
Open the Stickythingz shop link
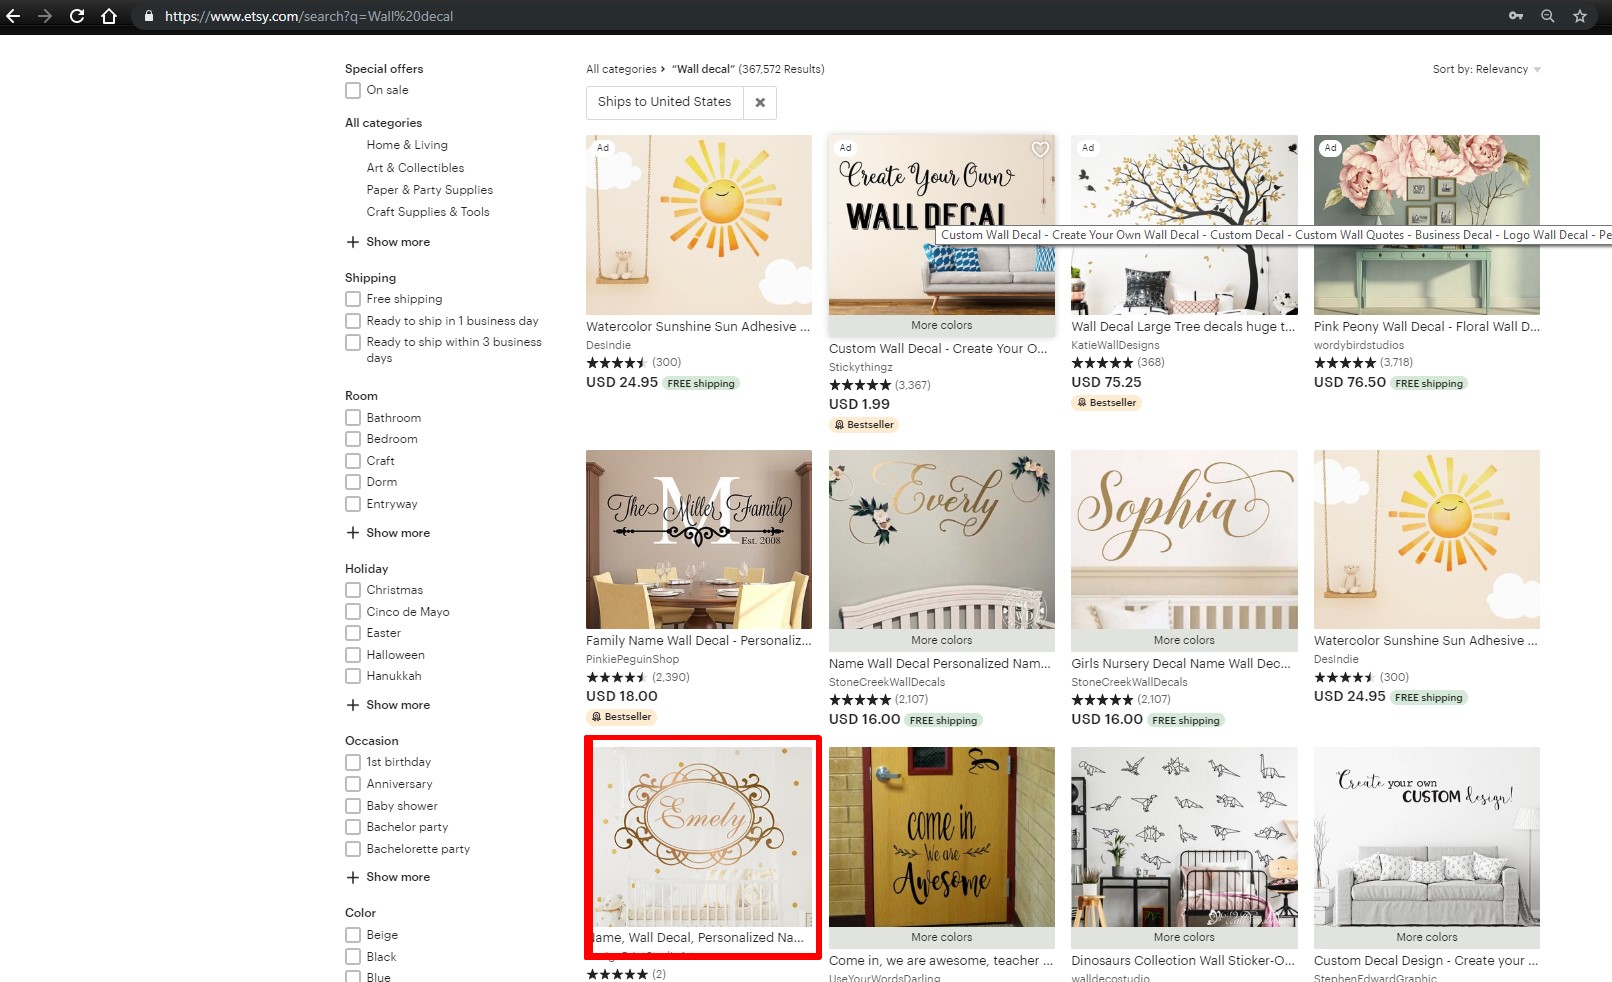(x=861, y=367)
